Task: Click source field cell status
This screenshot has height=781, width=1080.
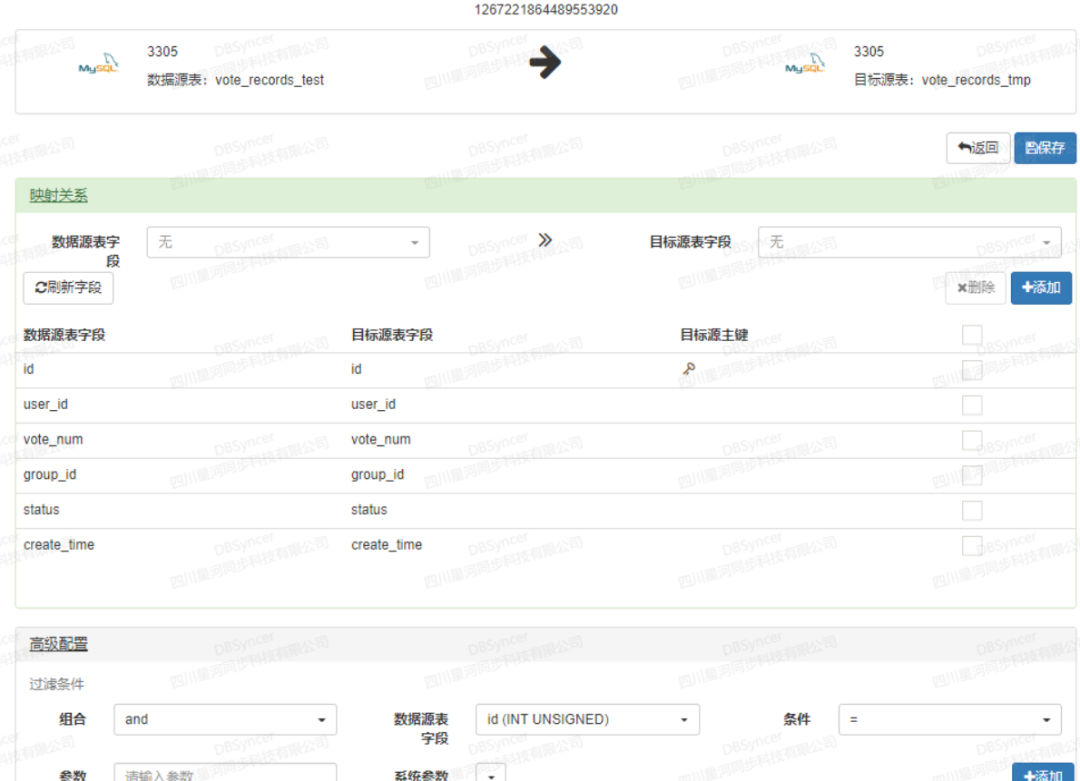Action: 41,510
